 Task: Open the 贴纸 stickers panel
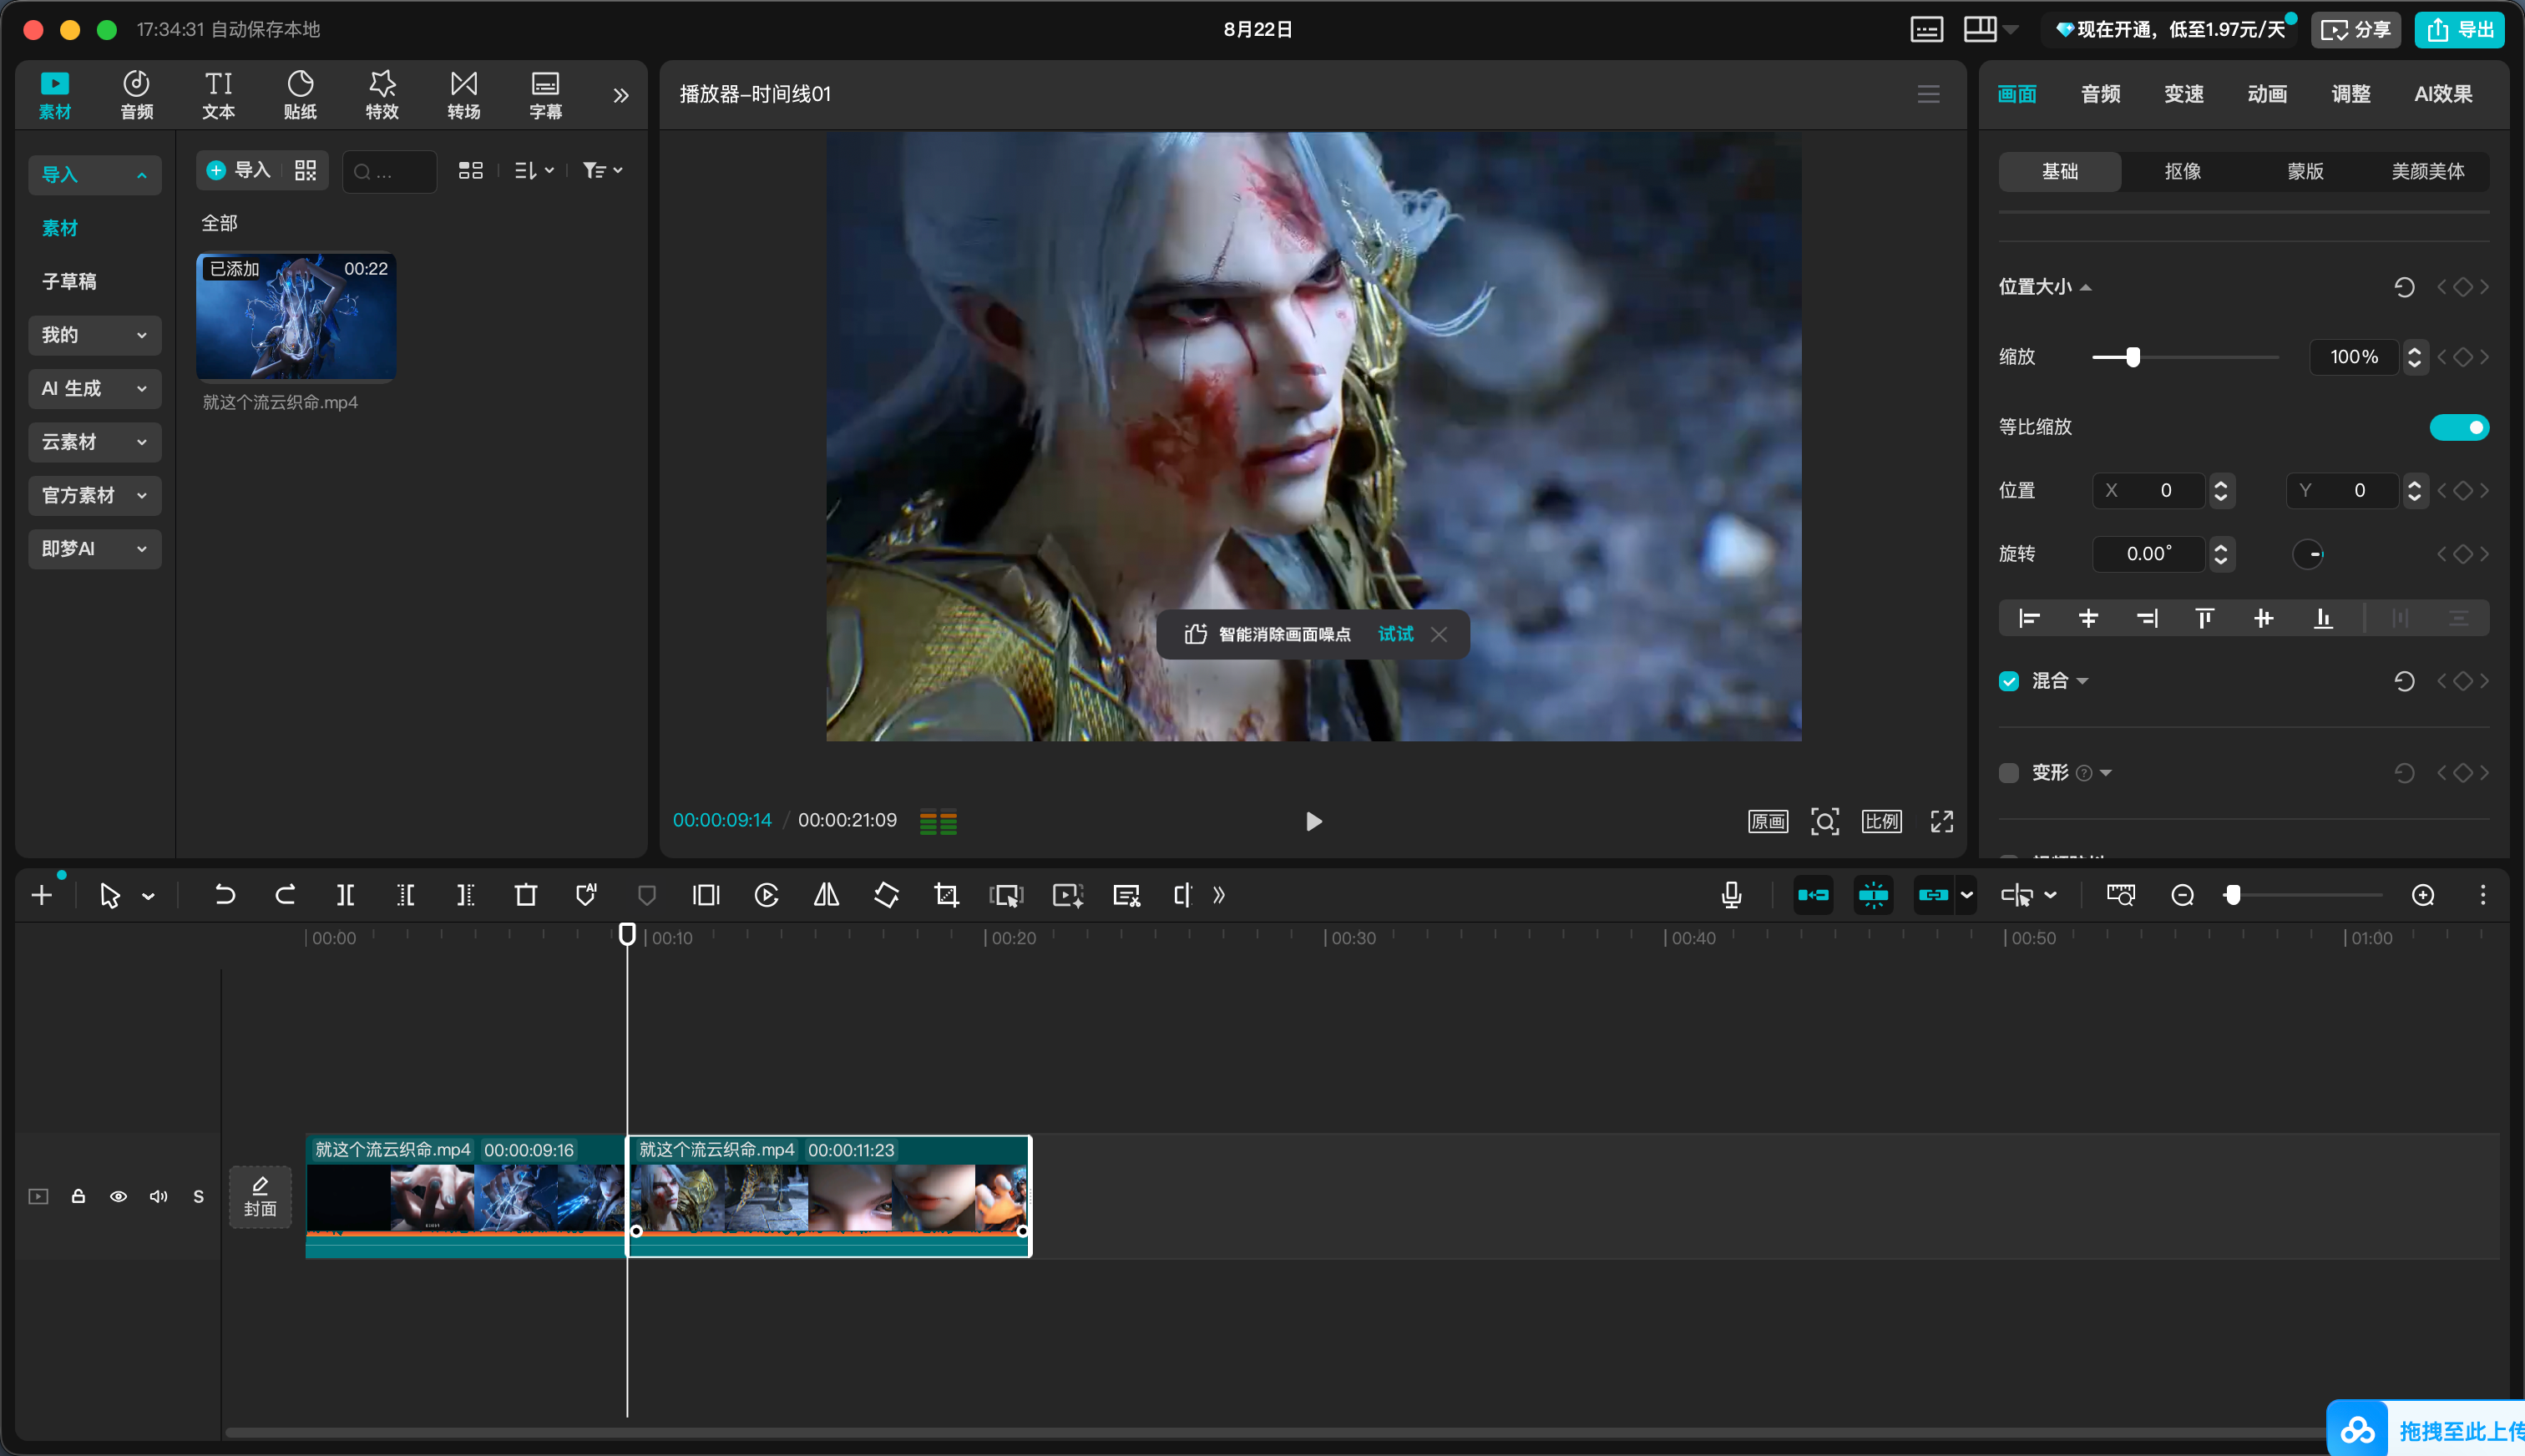pos(300,95)
